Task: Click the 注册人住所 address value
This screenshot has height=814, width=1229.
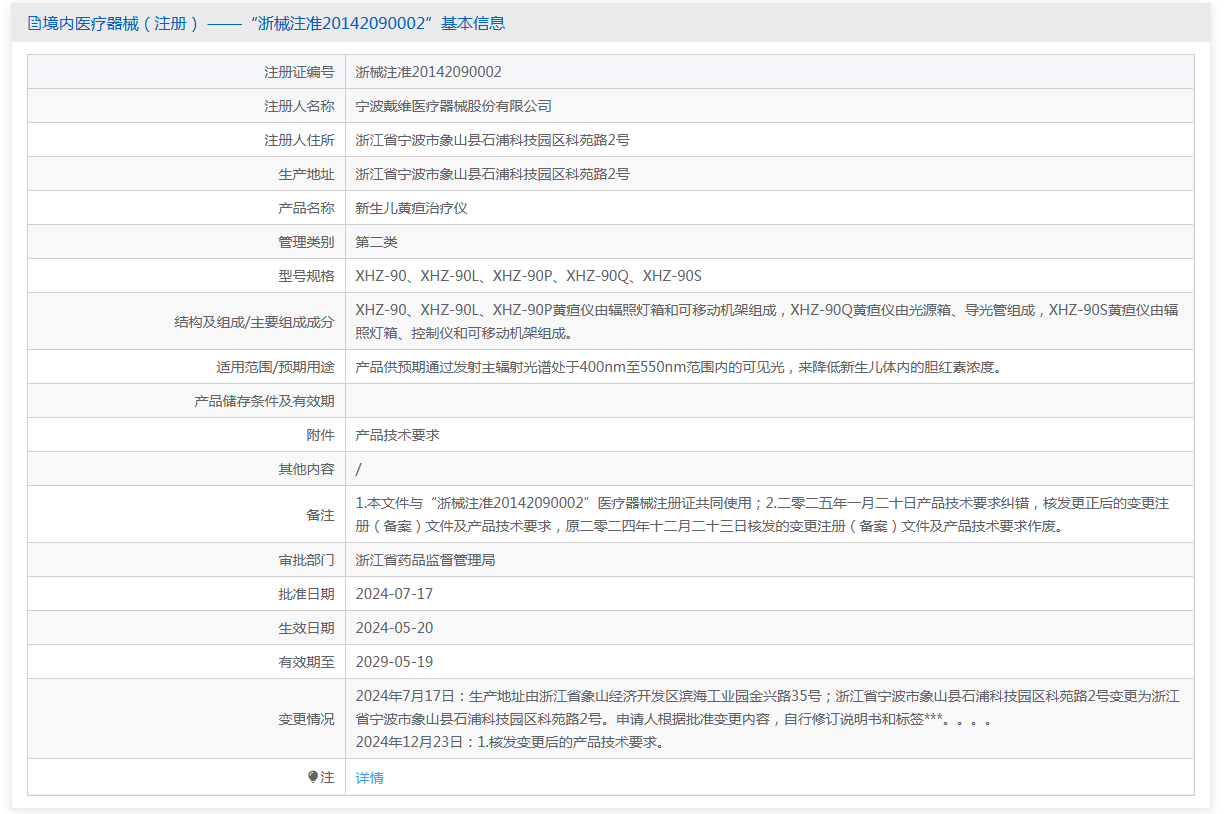Action: point(492,140)
